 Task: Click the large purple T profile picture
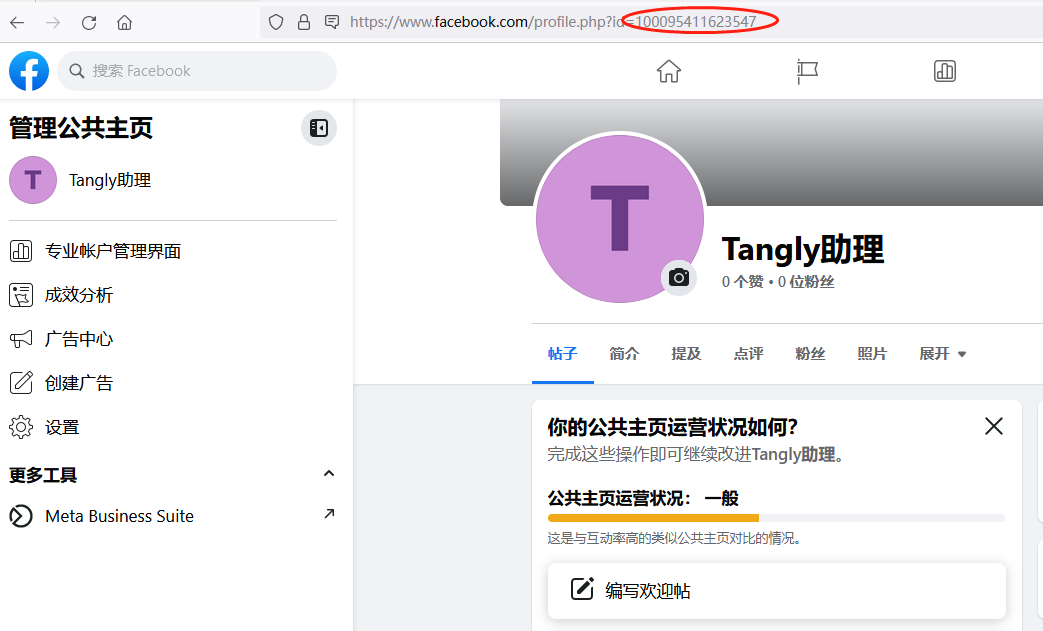pos(619,218)
